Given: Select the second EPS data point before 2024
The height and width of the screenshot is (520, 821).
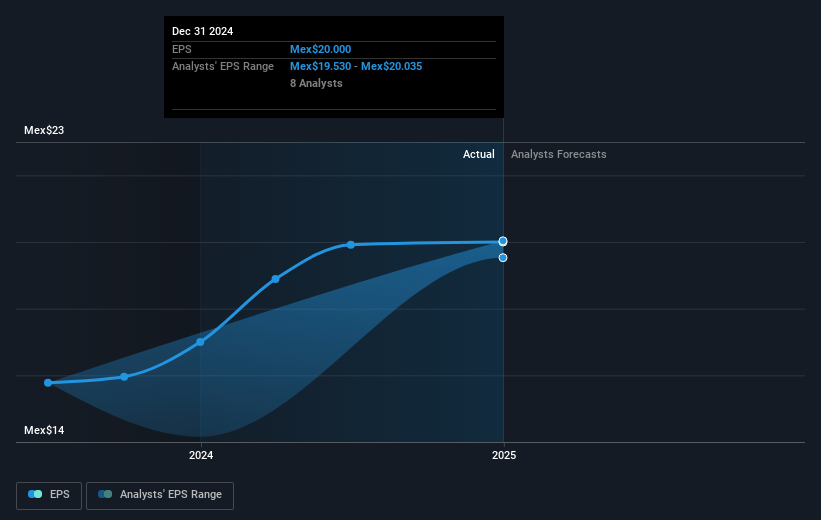Looking at the screenshot, I should (124, 377).
